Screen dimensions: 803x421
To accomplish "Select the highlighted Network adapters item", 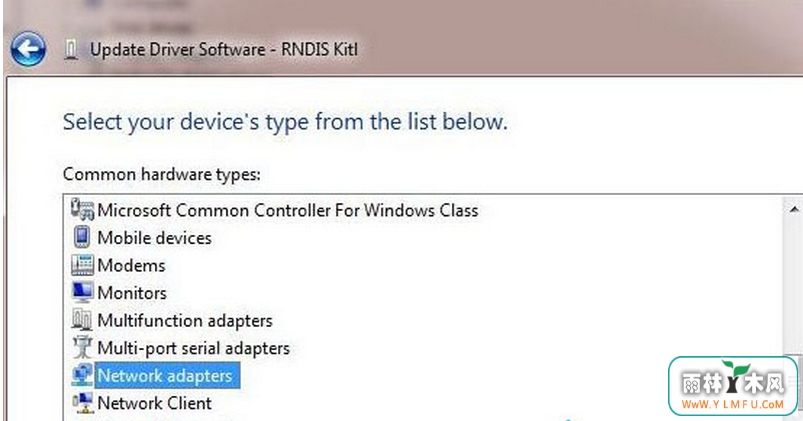I will [x=167, y=375].
